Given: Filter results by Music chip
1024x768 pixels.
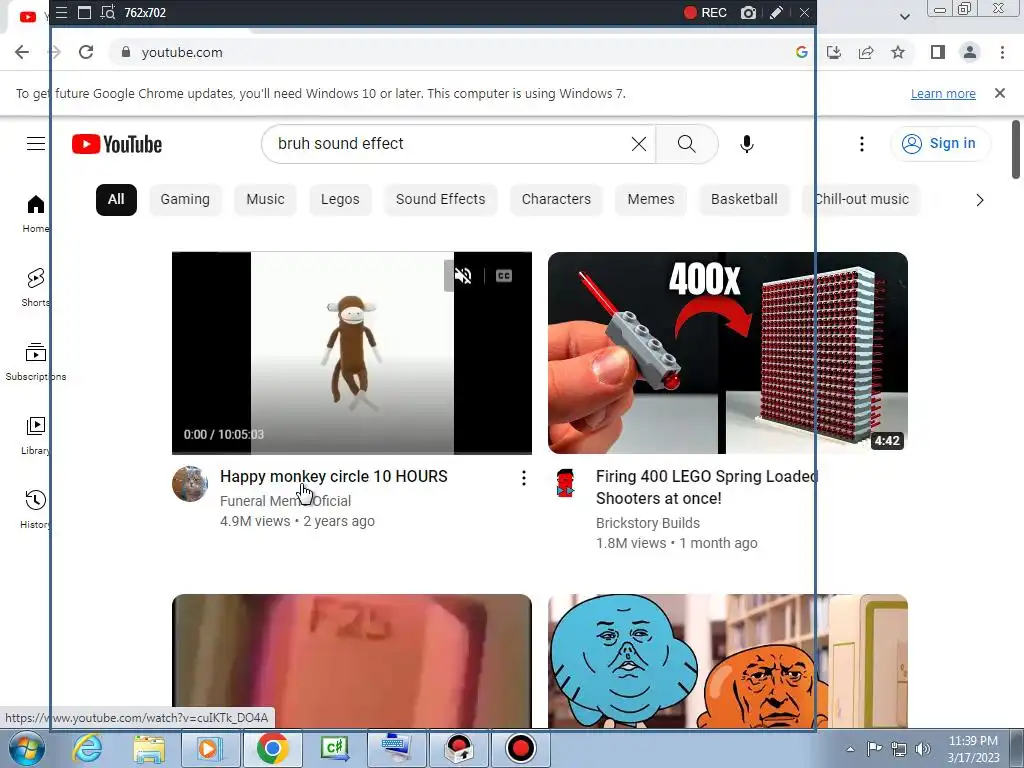Looking at the screenshot, I should [265, 199].
